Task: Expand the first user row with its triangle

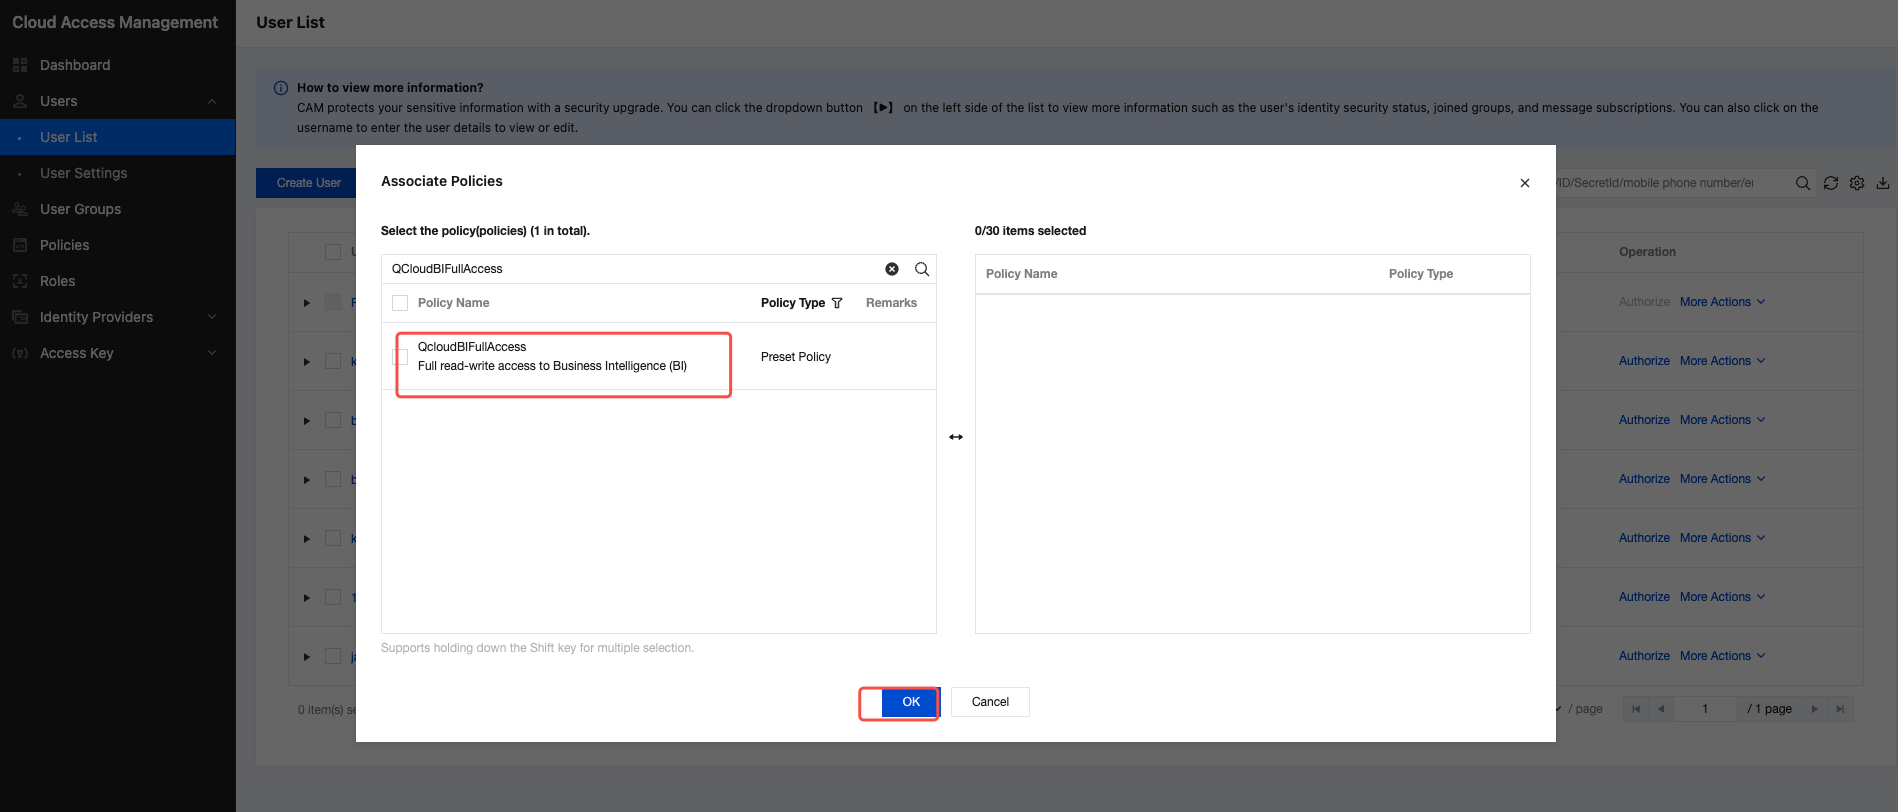Action: tap(307, 302)
